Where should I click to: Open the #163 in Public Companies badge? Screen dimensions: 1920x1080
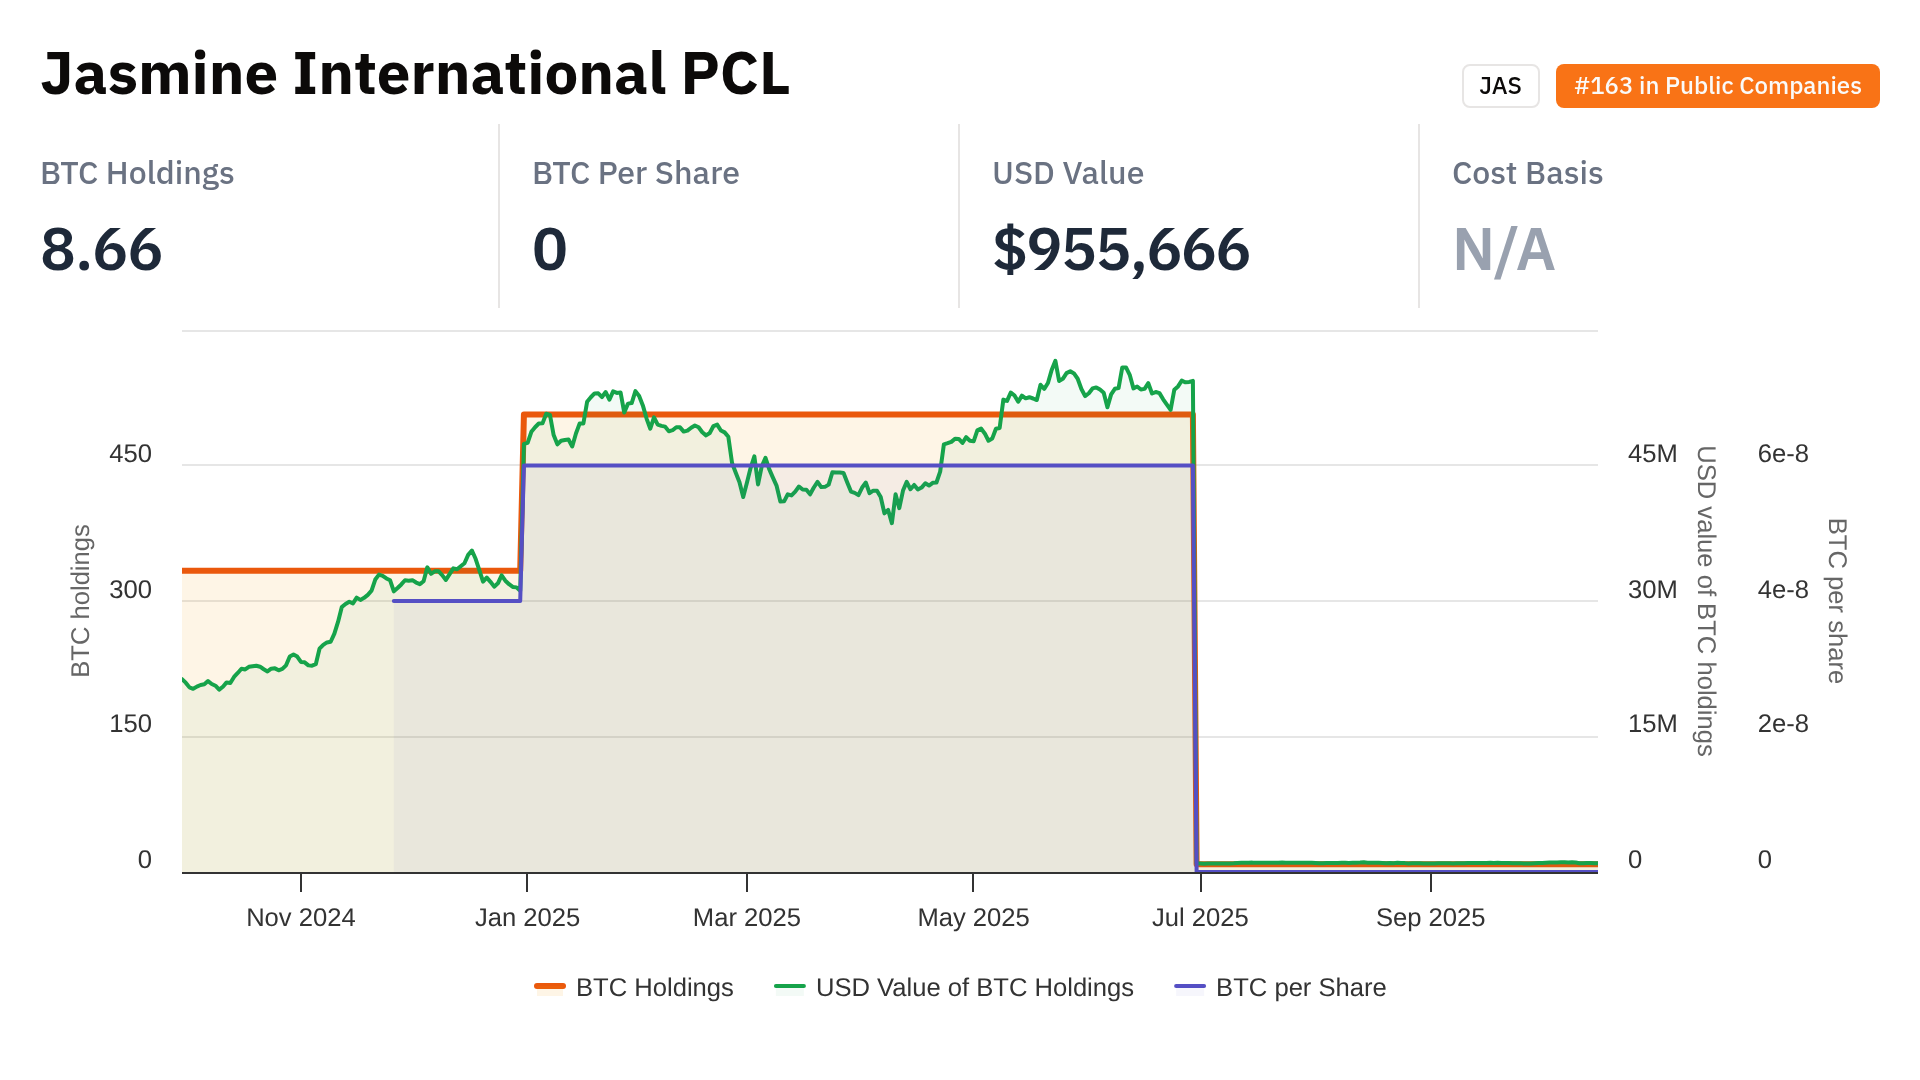1717,86
